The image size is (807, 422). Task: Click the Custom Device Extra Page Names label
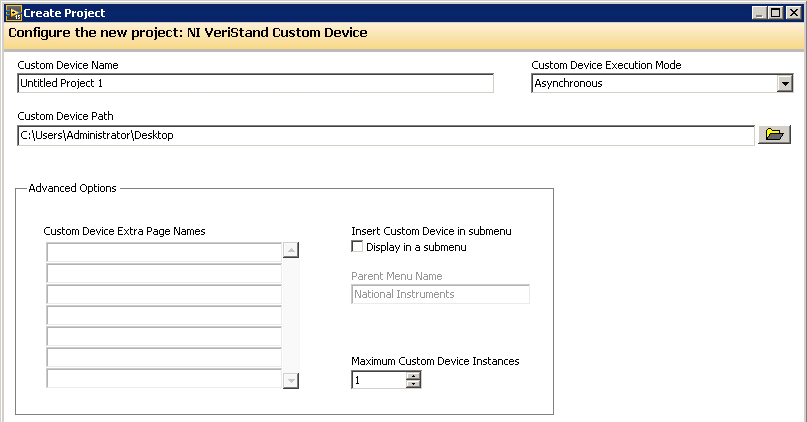point(125,231)
